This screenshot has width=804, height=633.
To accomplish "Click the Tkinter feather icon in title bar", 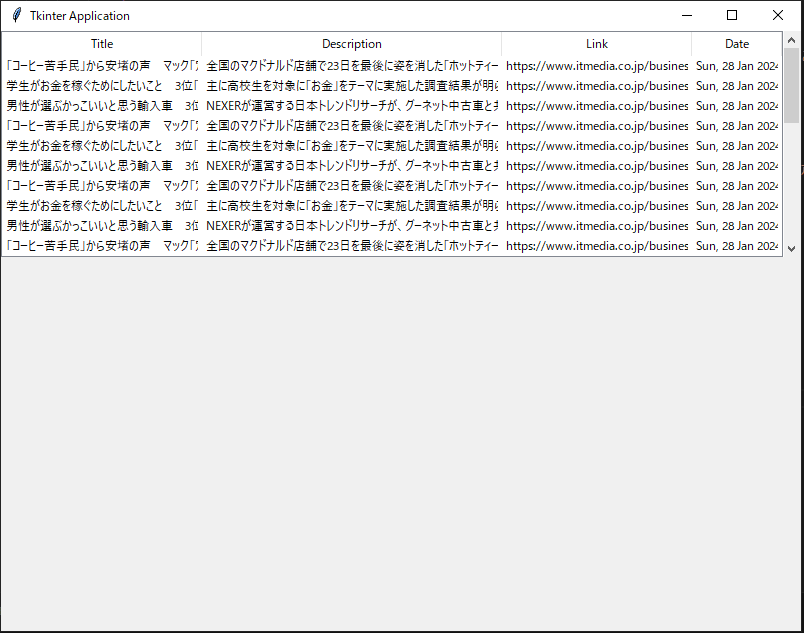I will [16, 16].
